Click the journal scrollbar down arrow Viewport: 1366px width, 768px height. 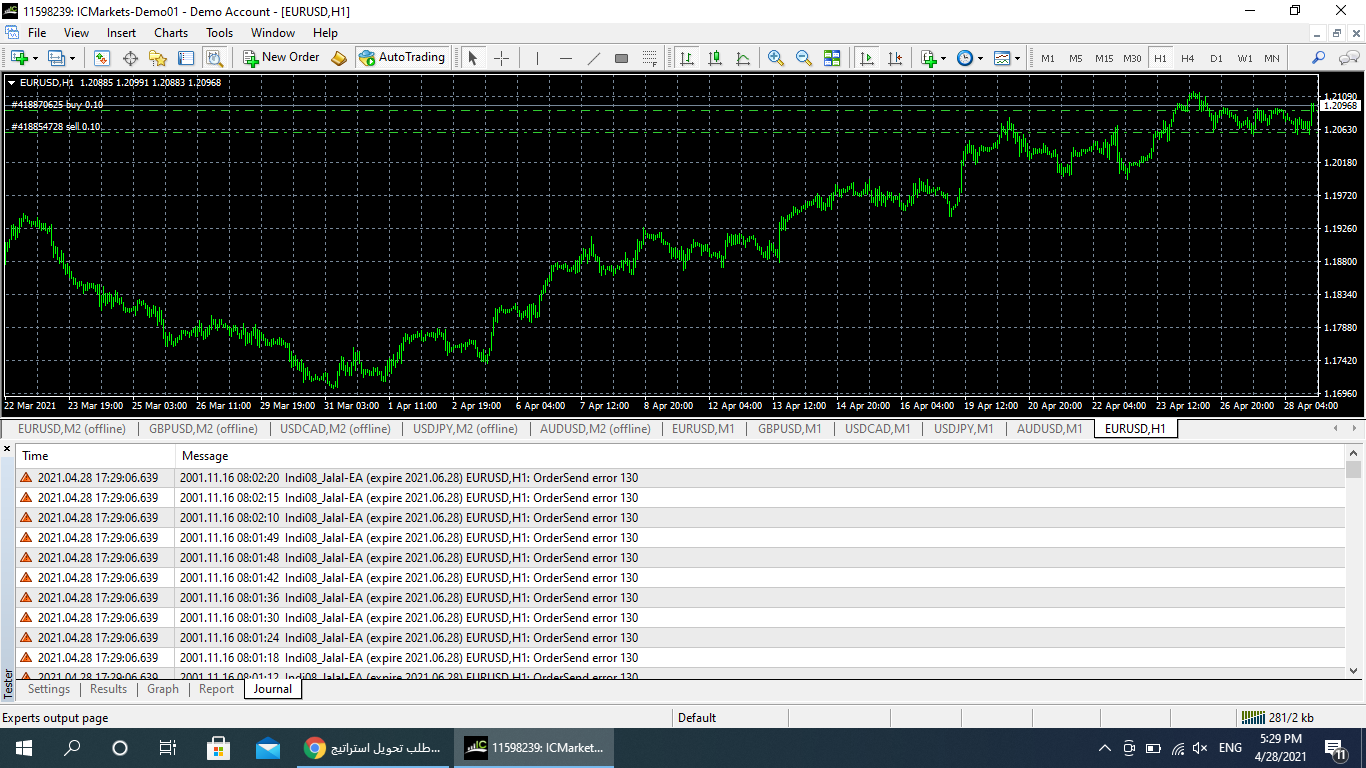click(x=1354, y=671)
